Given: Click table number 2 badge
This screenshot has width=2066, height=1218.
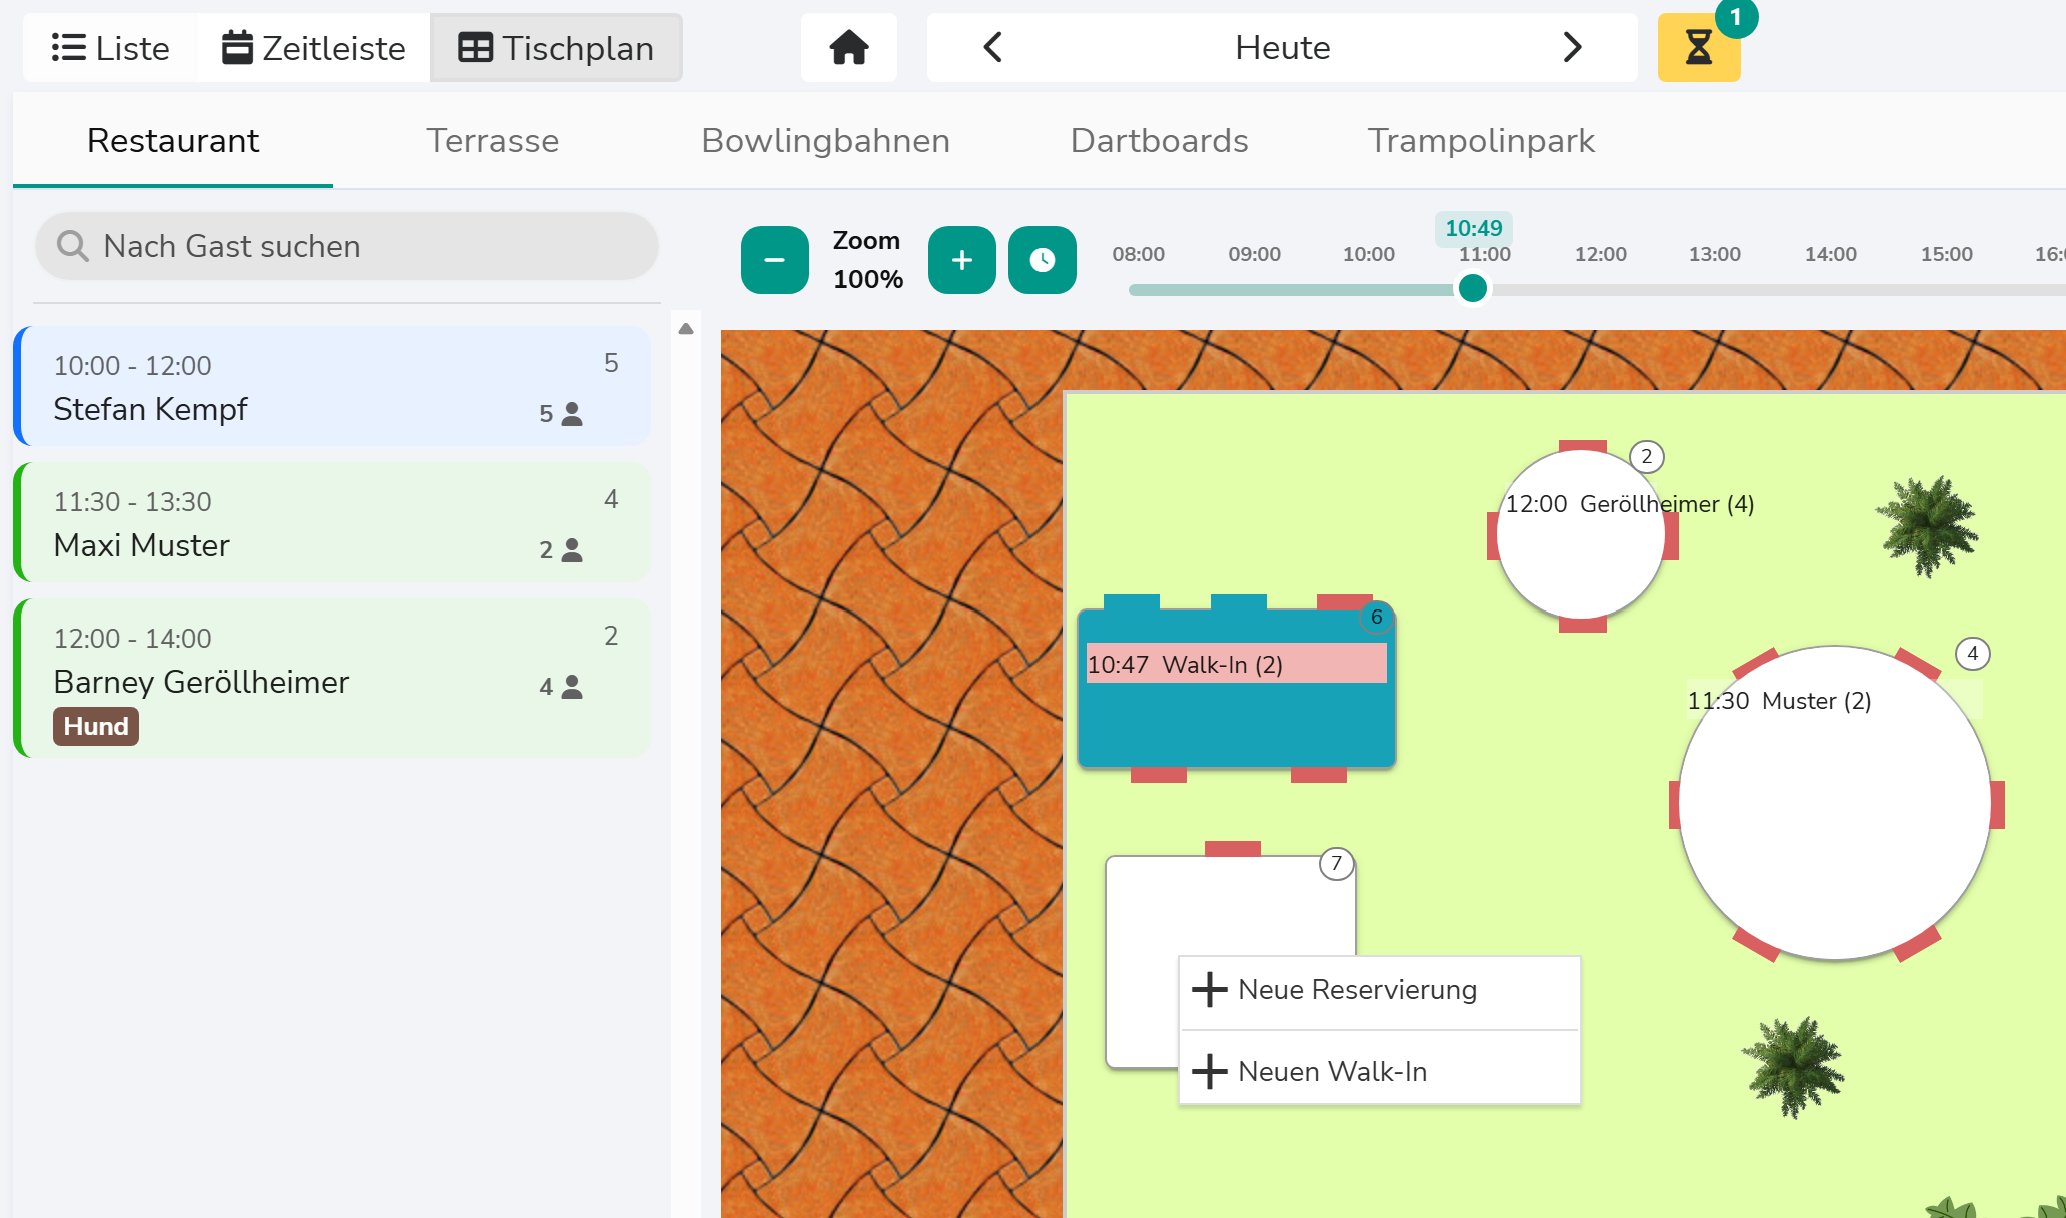Looking at the screenshot, I should click(x=1647, y=457).
